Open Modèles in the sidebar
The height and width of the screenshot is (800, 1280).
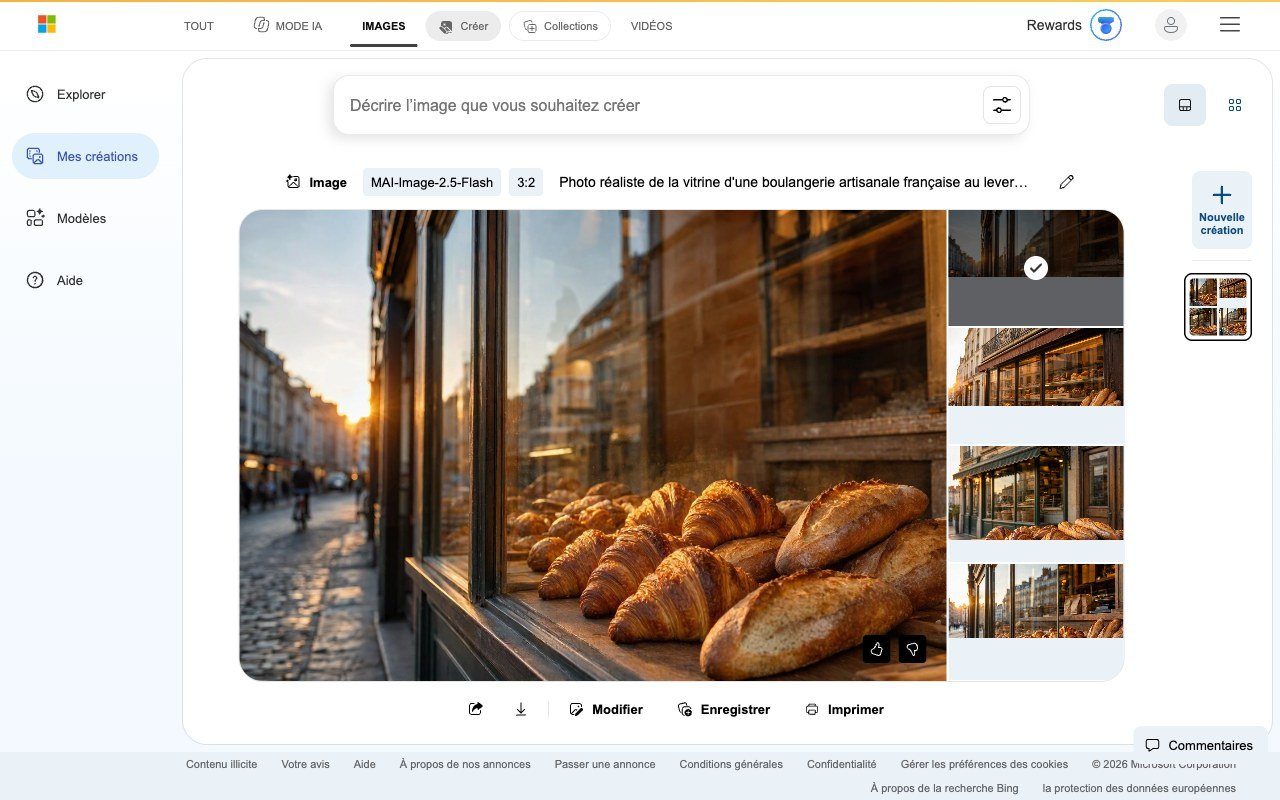click(x=66, y=218)
